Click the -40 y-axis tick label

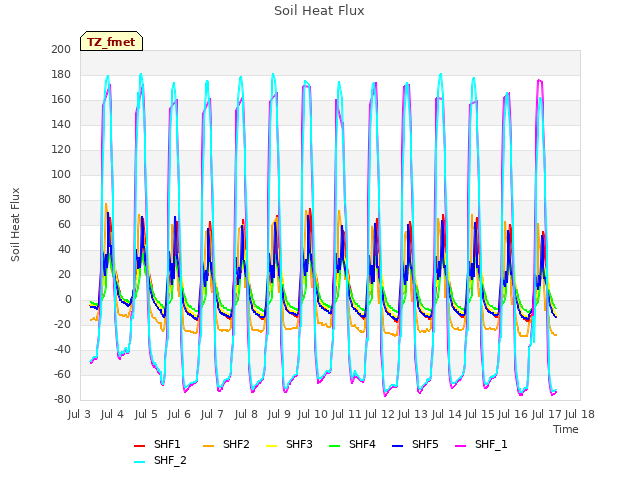[62, 349]
